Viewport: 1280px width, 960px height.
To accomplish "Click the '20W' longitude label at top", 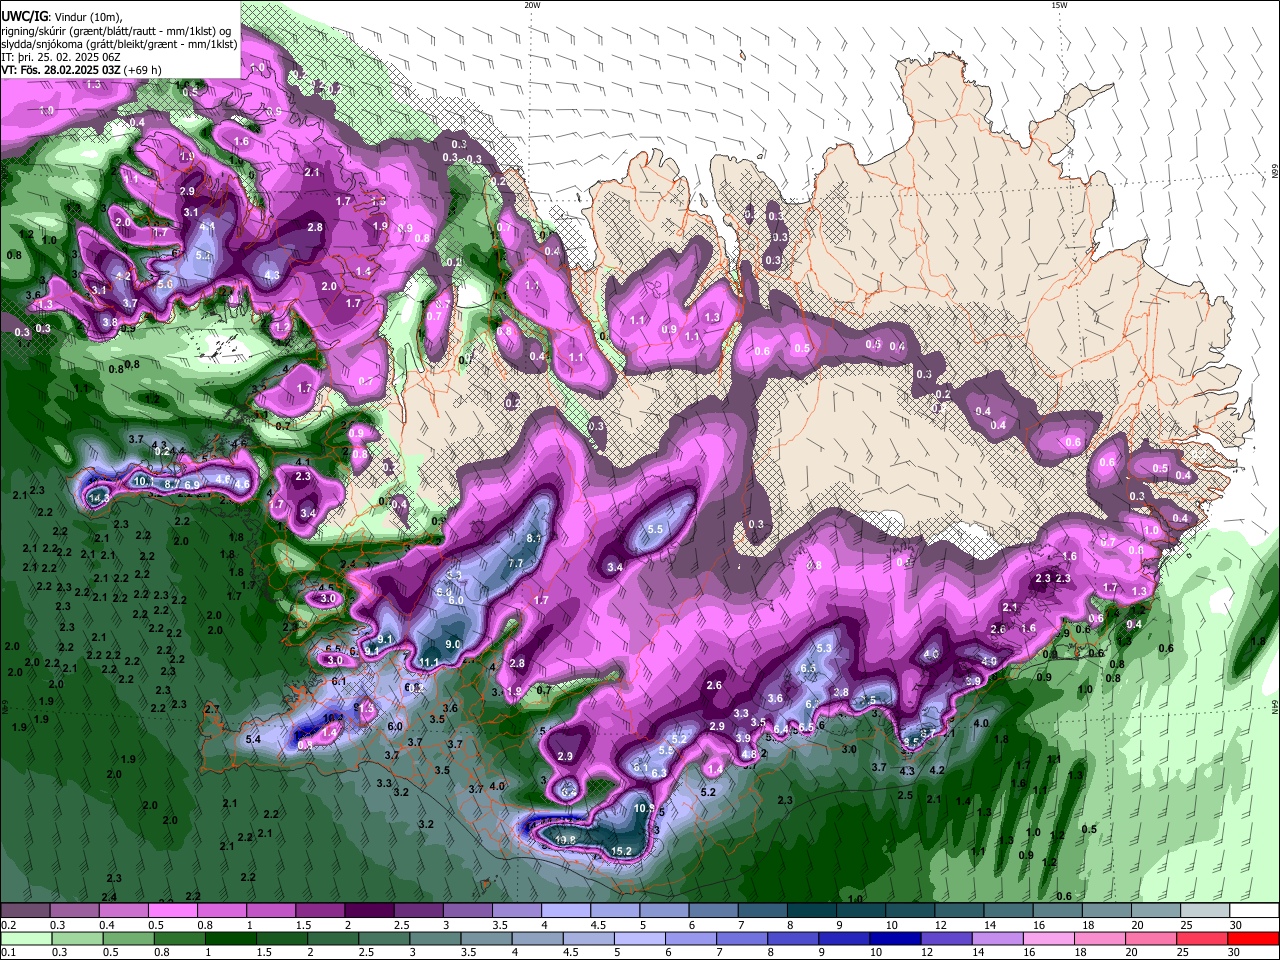I will coord(532,5).
